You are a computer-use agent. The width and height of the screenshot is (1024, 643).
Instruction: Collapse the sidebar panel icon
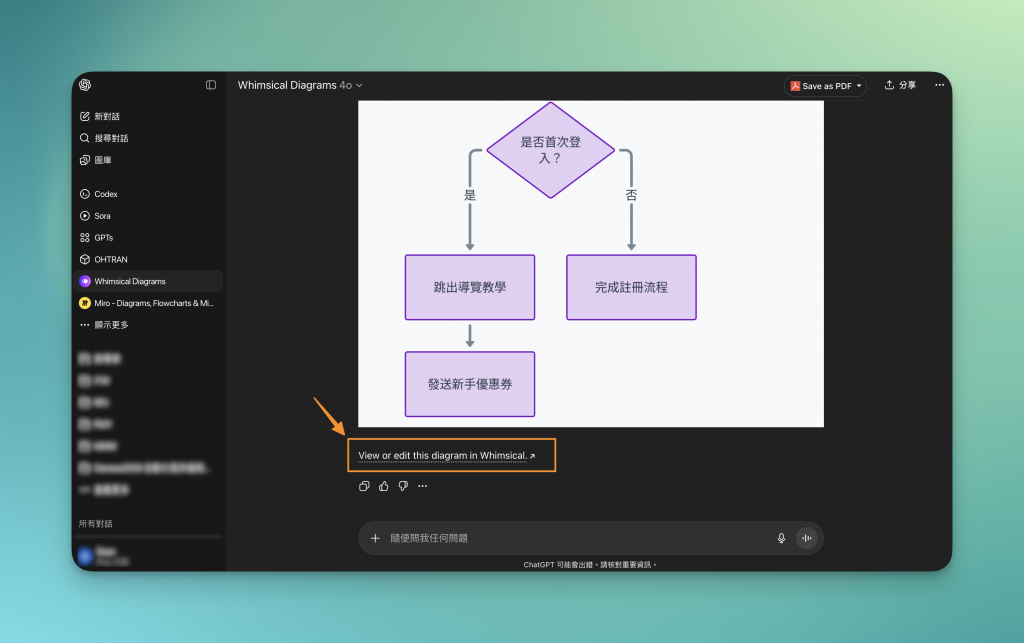pyautogui.click(x=211, y=85)
